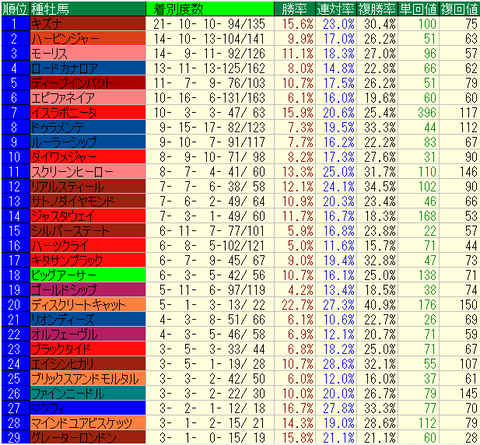Sort by 勝率 column header
This screenshot has height=445, width=480.
click(x=295, y=9)
